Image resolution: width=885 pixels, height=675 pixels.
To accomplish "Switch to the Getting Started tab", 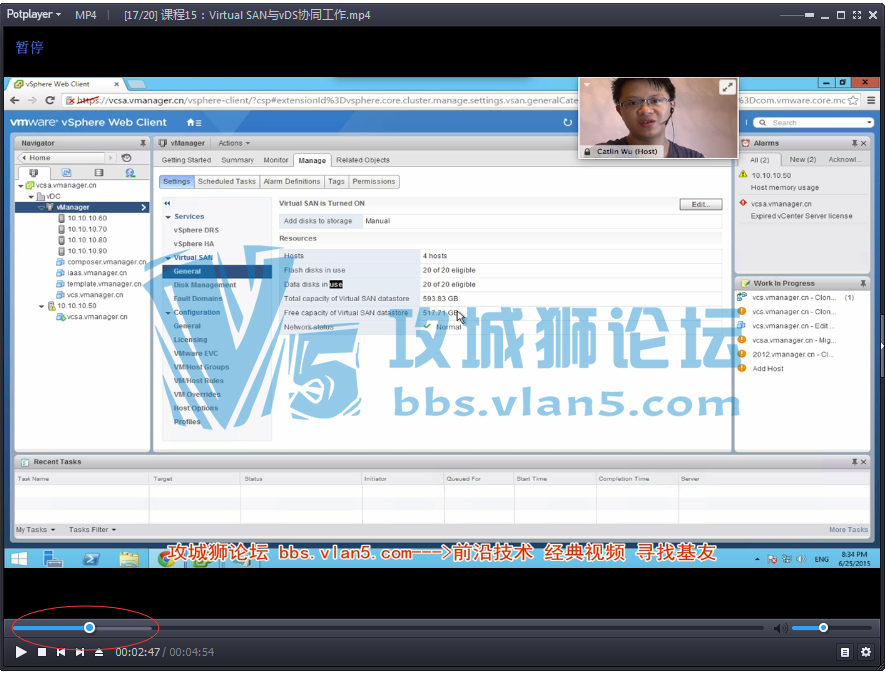I will tap(186, 160).
